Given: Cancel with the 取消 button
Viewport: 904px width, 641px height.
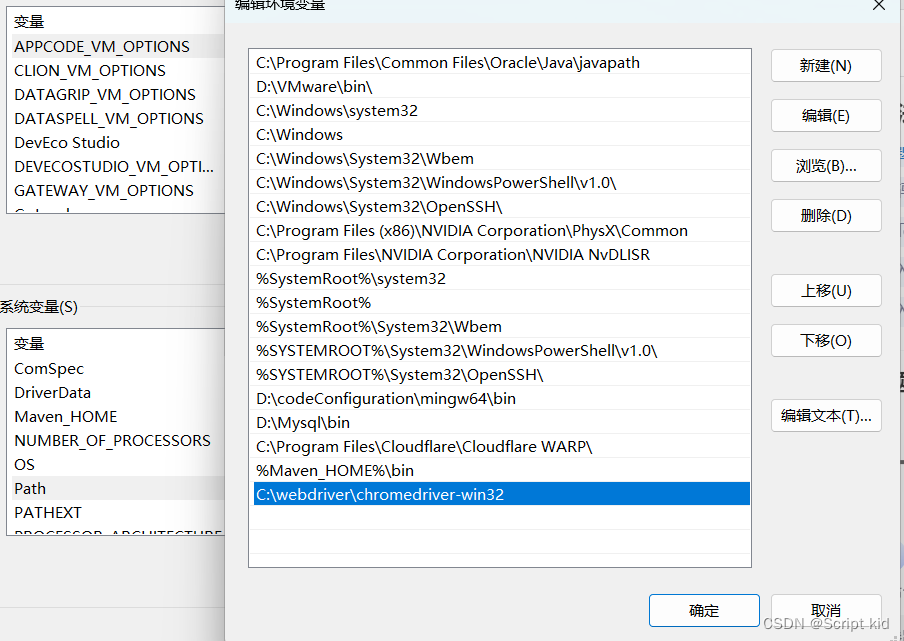Looking at the screenshot, I should (825, 611).
